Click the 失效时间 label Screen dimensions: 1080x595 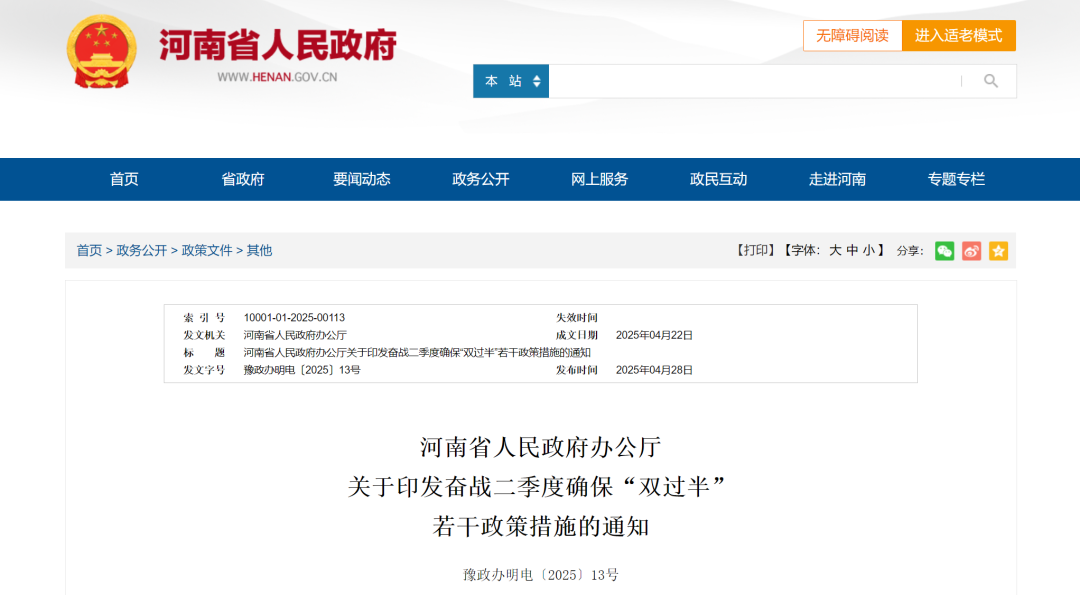pos(577,317)
